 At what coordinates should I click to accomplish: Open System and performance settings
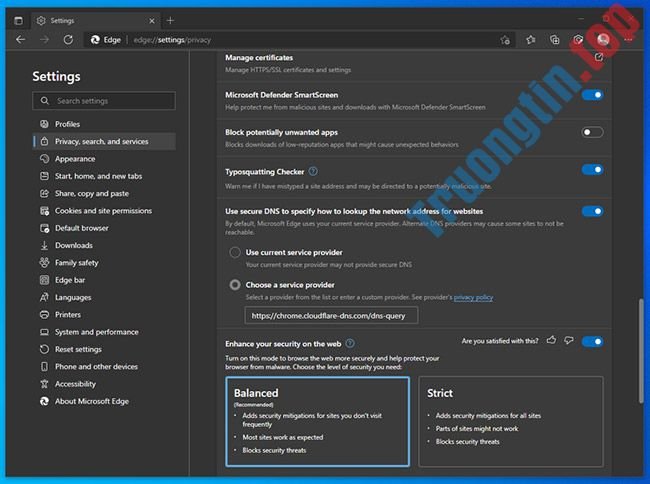click(104, 332)
